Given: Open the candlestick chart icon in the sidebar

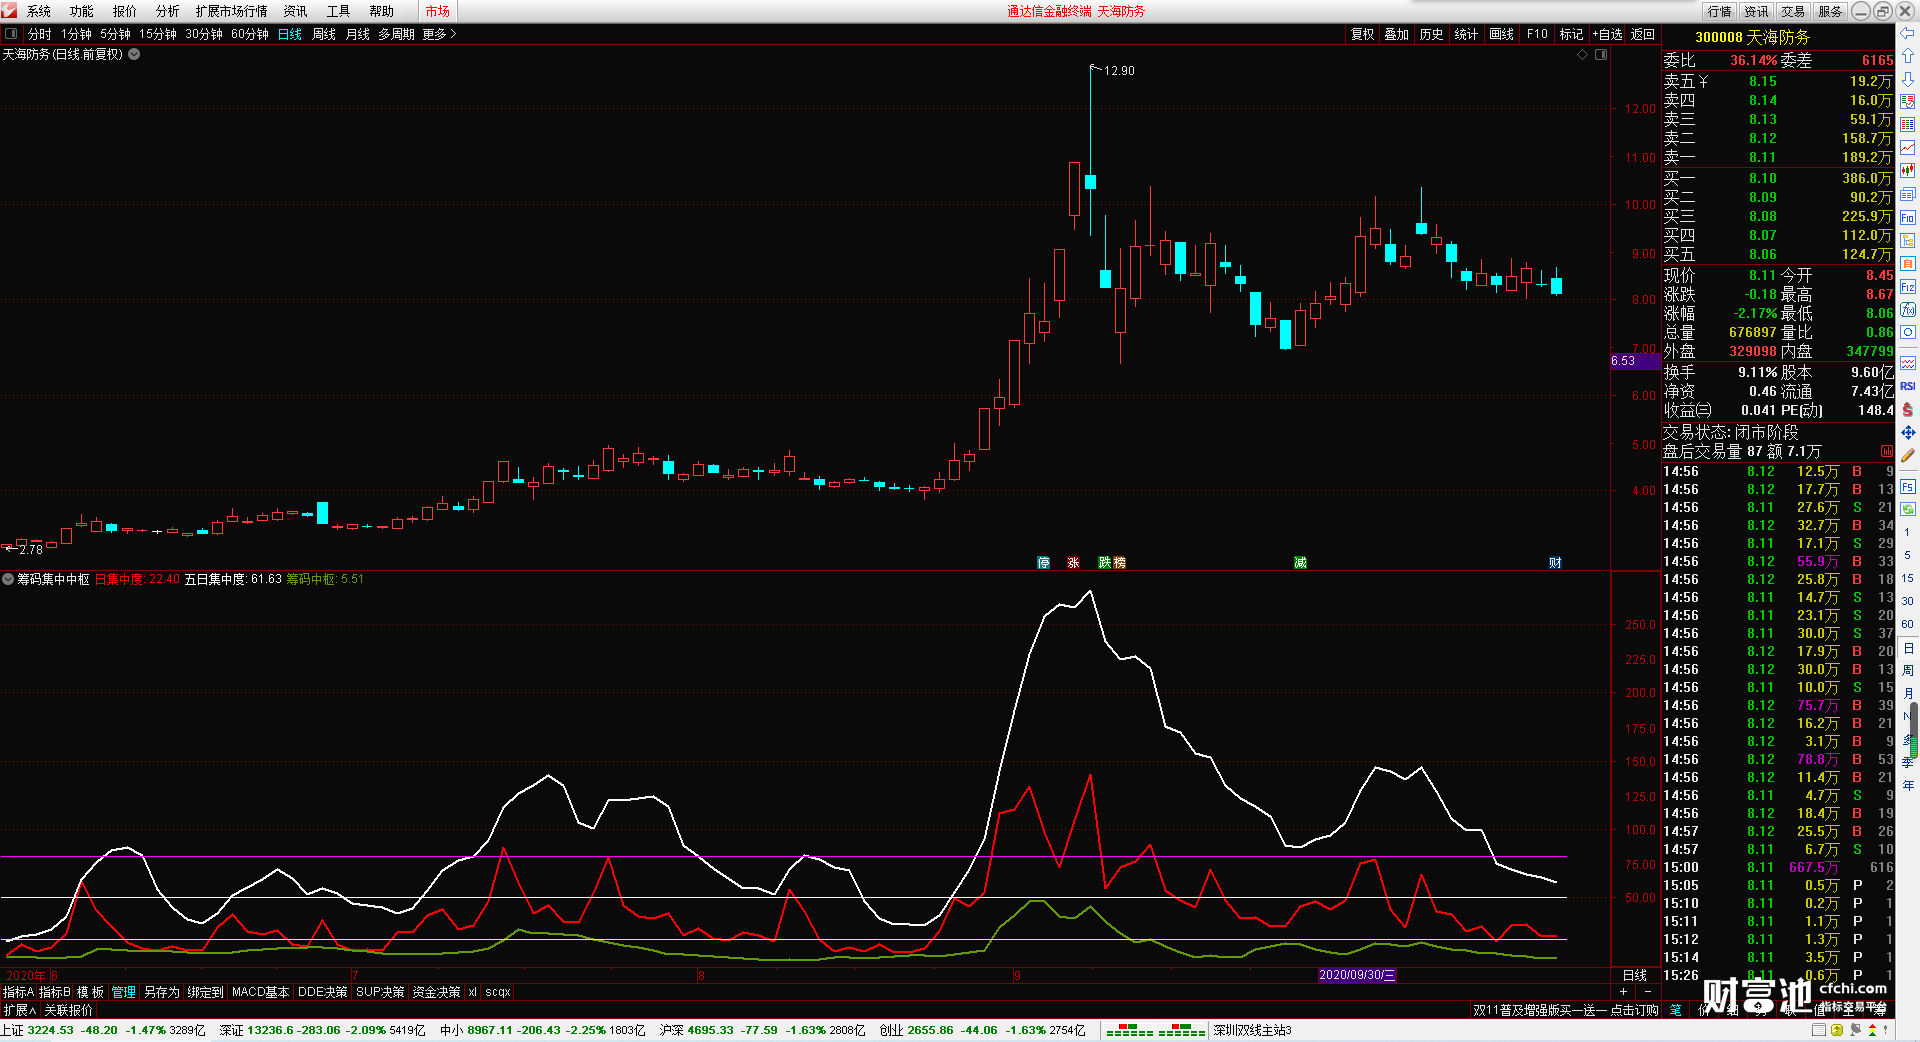Looking at the screenshot, I should pyautogui.click(x=1908, y=171).
